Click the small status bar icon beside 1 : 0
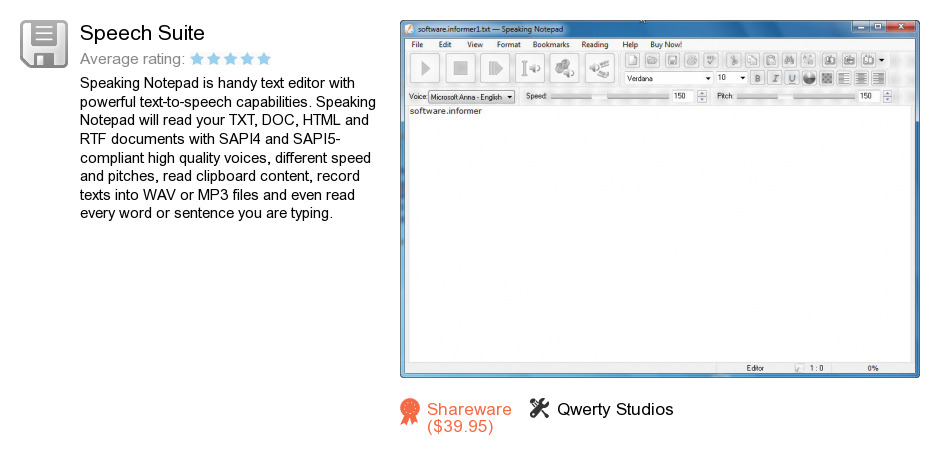 798,369
